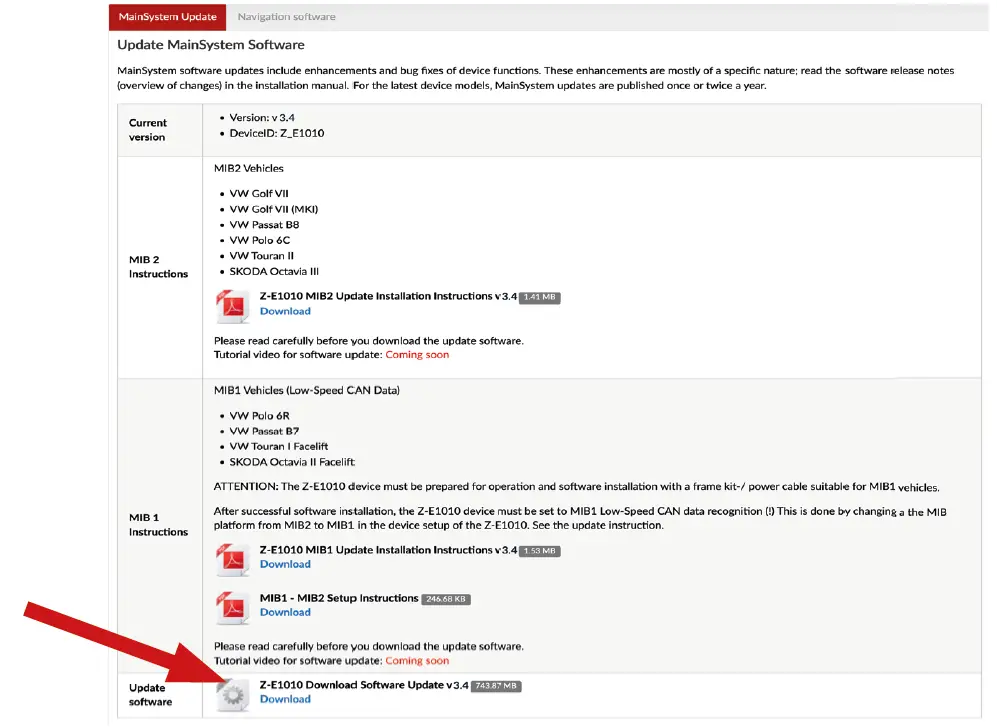The image size is (997, 727).
Task: Click the SKODA Octavia III list item
Action: pos(274,272)
